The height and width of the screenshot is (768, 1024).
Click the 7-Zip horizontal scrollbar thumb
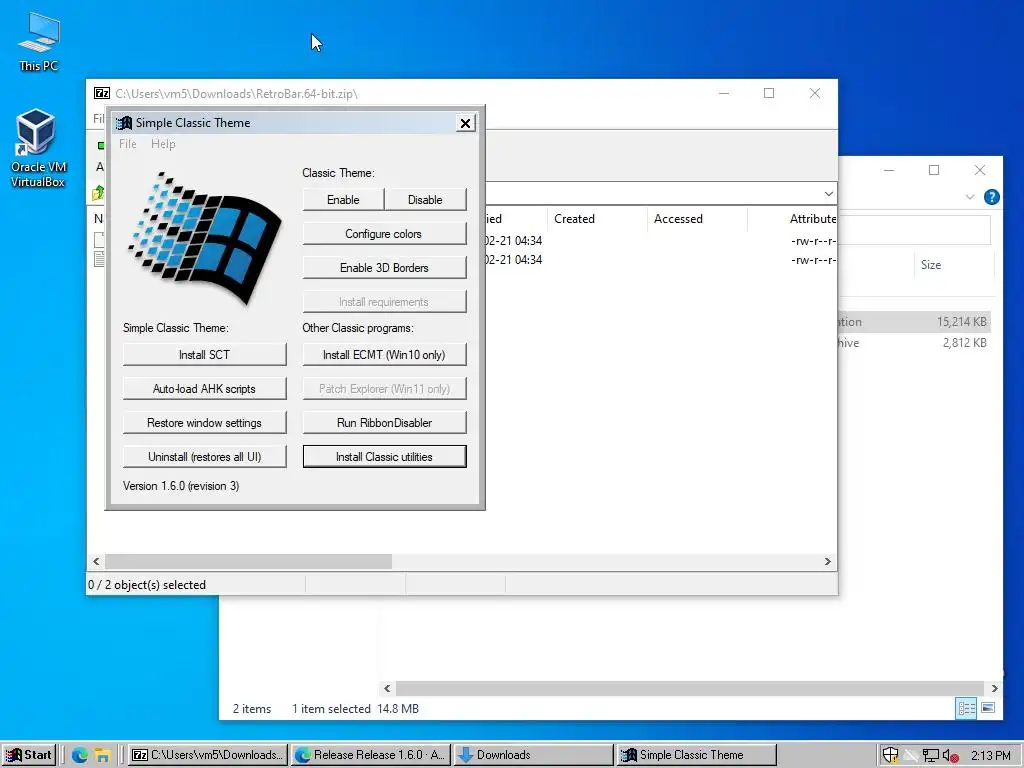[248, 562]
